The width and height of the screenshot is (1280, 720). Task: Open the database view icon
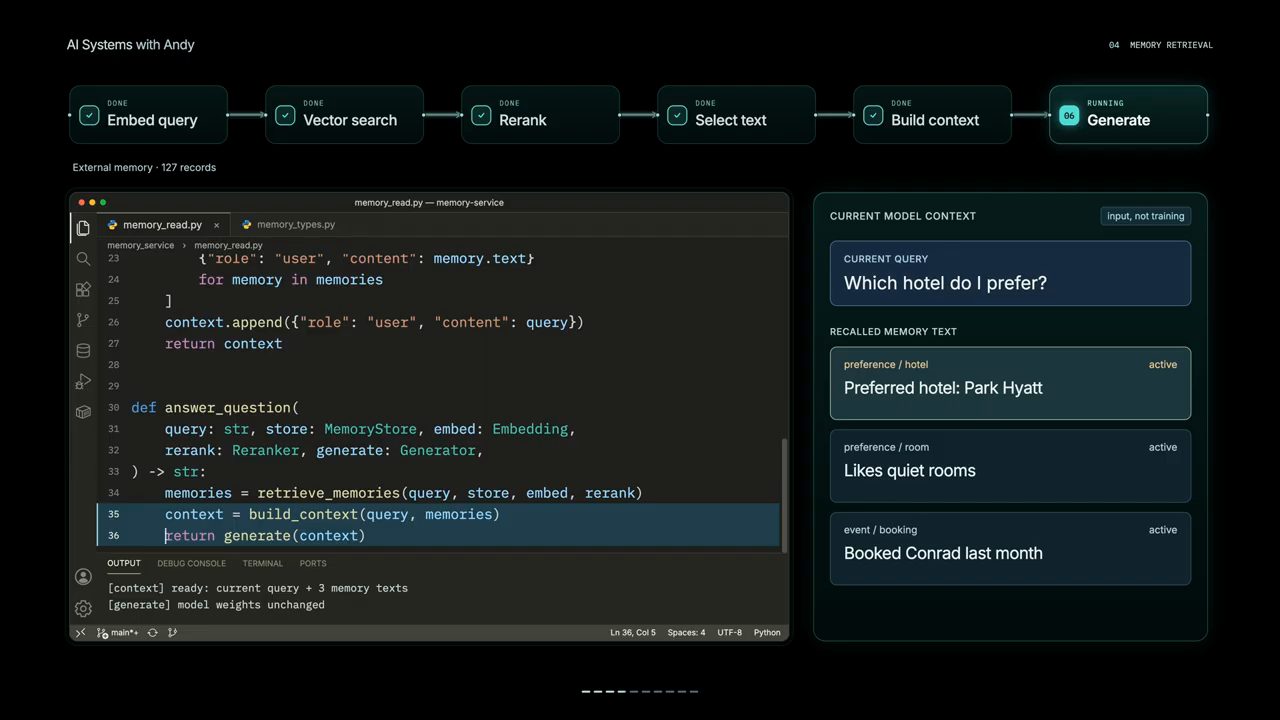(83, 351)
